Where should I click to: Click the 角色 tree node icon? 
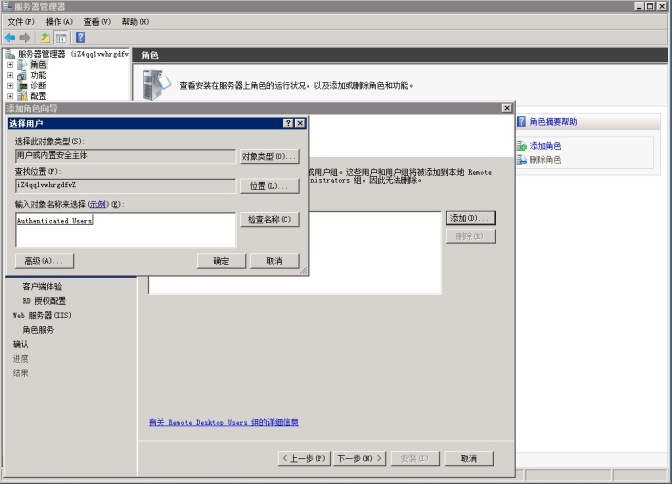(22, 65)
